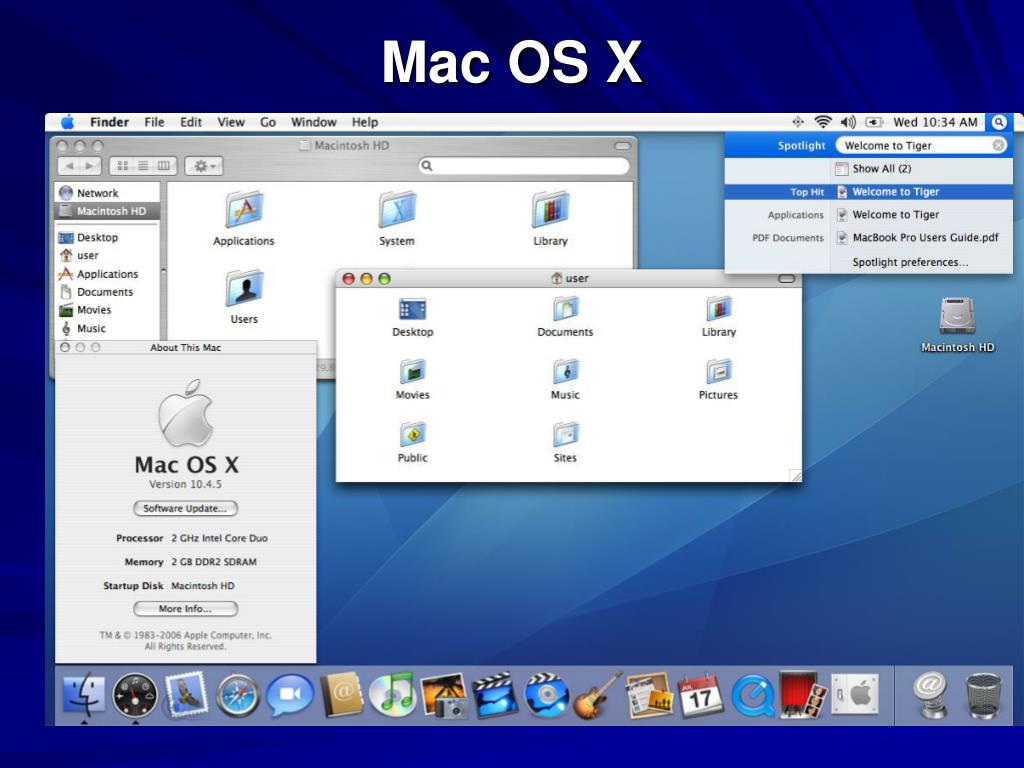Launch Safari compass icon in Dock
This screenshot has height=768, width=1024.
tap(238, 696)
